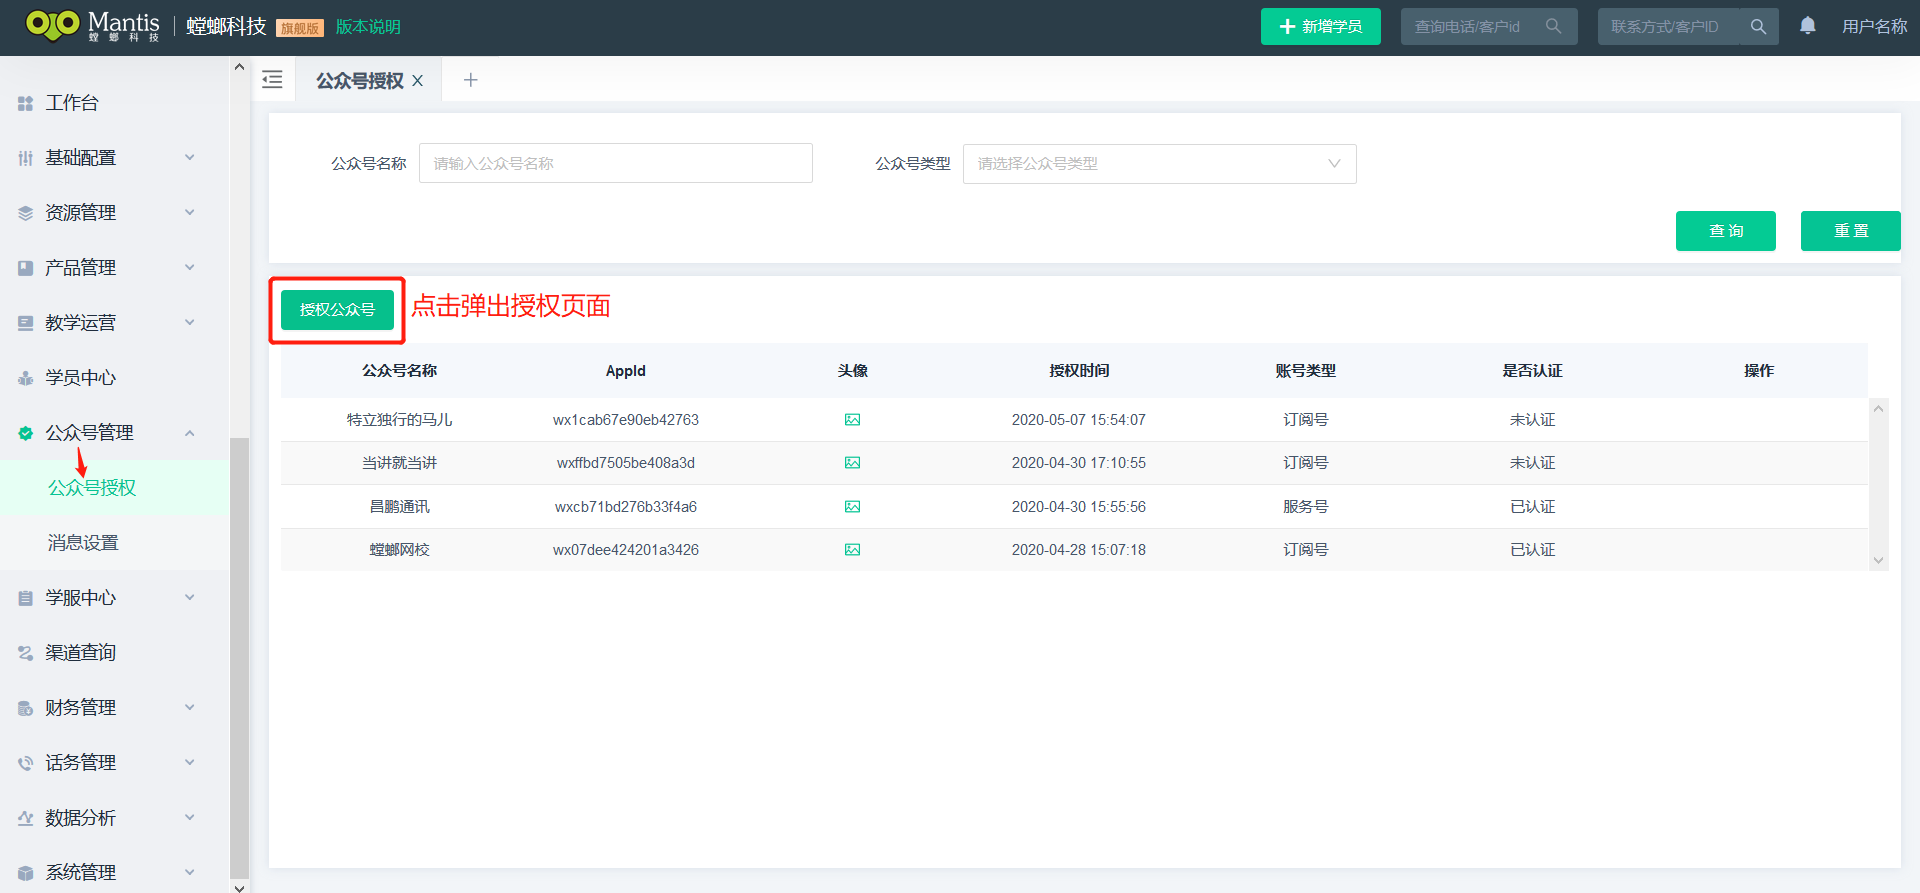Screen dimensions: 1920x893
Task: Expand the 数据分析 menu chevron
Action: (189, 818)
